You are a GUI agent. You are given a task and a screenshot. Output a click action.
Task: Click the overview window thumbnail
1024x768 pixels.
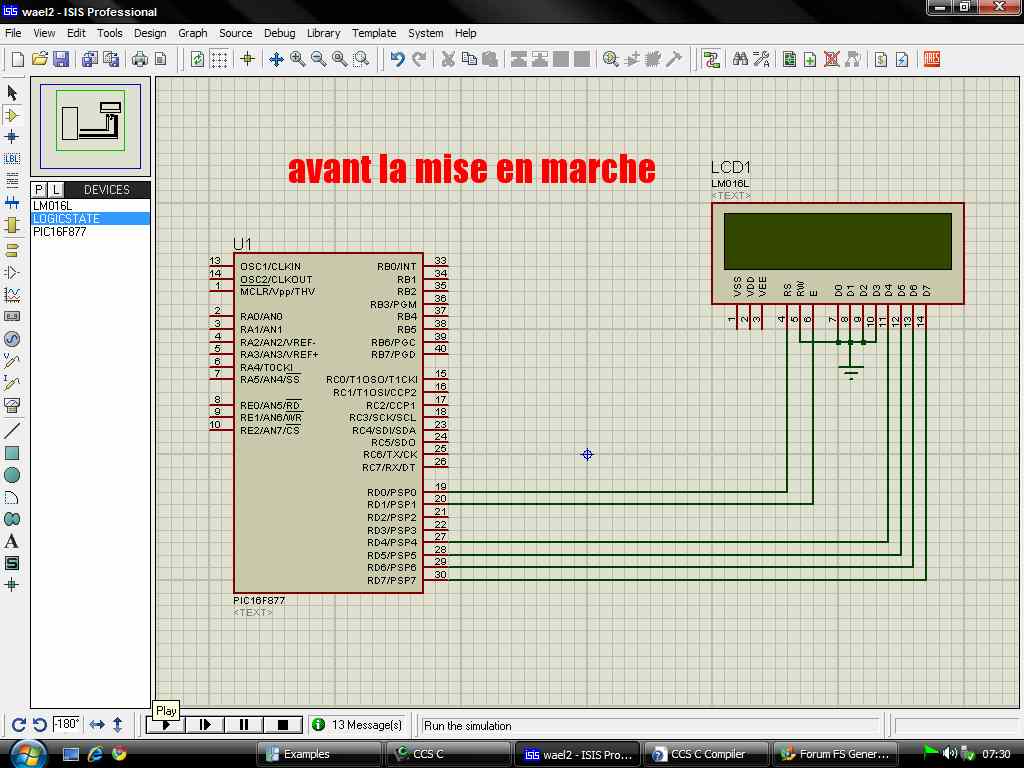[x=90, y=126]
